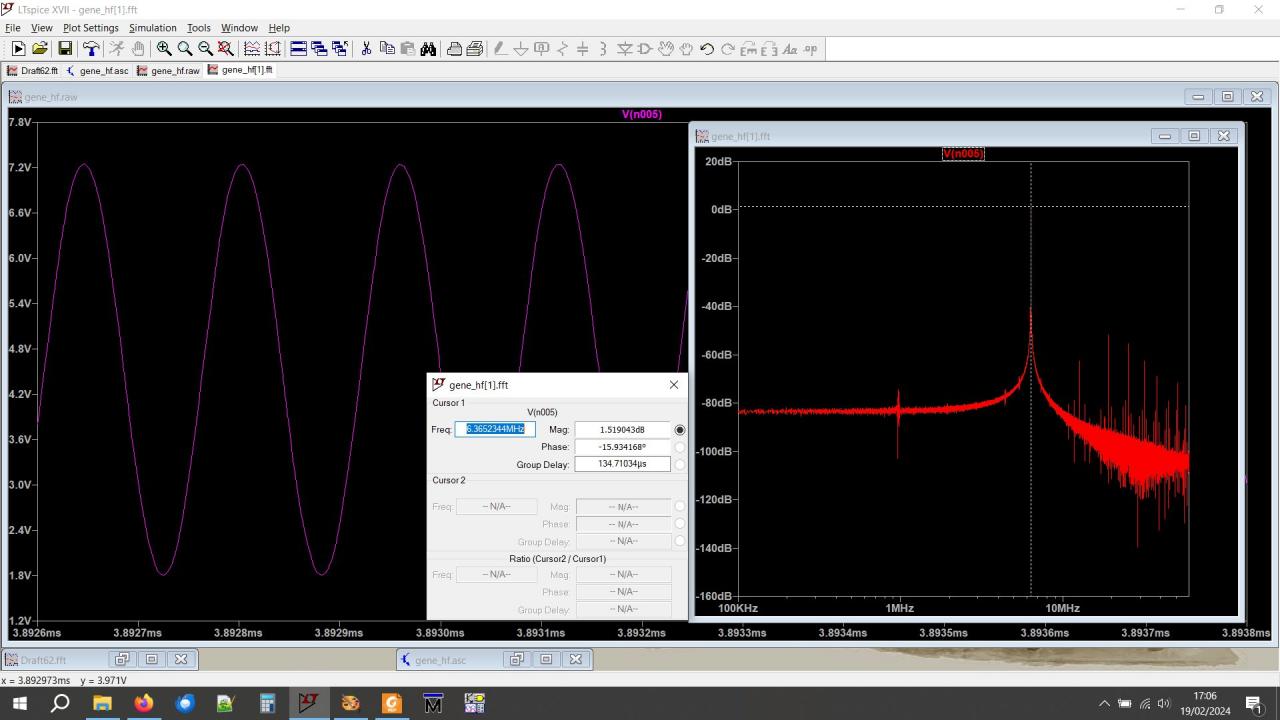Open the Plot Settings menu
This screenshot has width=1280, height=720.
[90, 28]
